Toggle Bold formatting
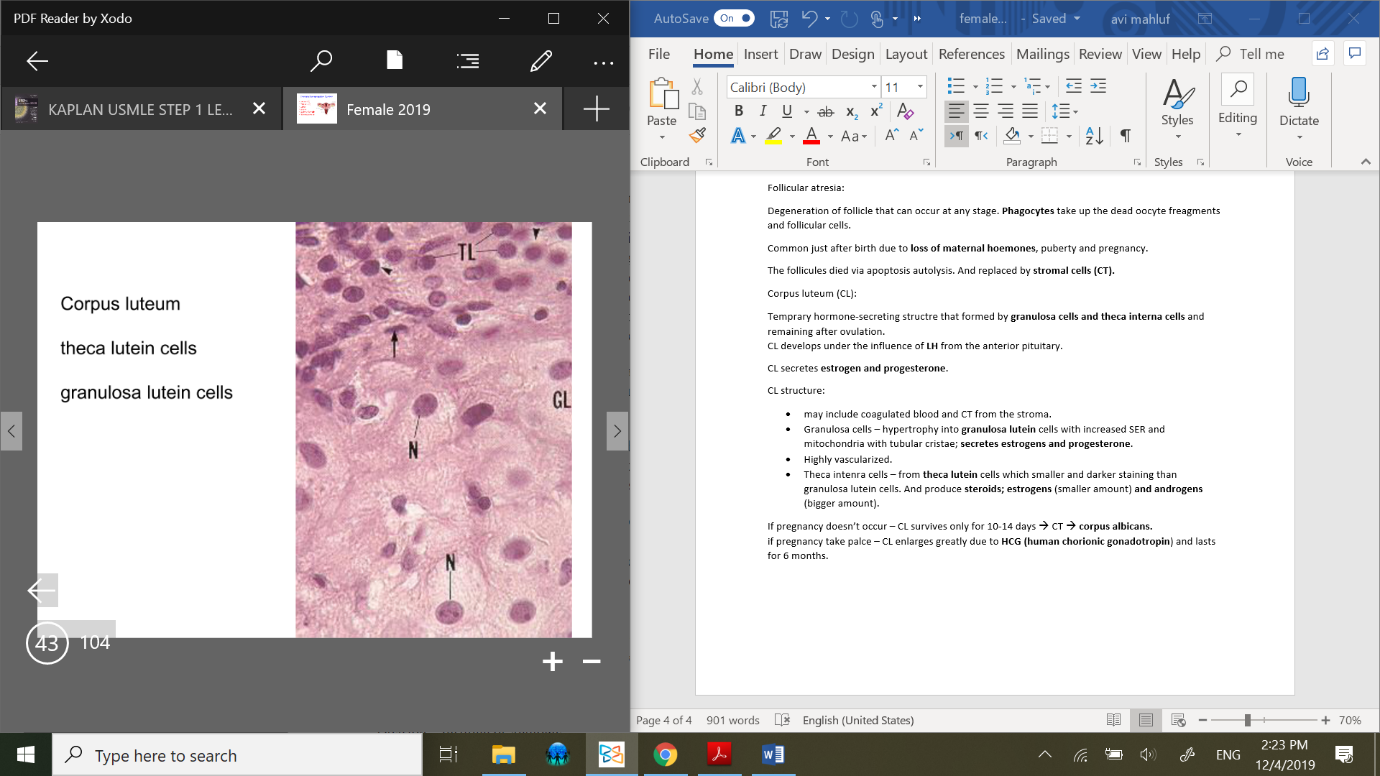 pyautogui.click(x=738, y=111)
